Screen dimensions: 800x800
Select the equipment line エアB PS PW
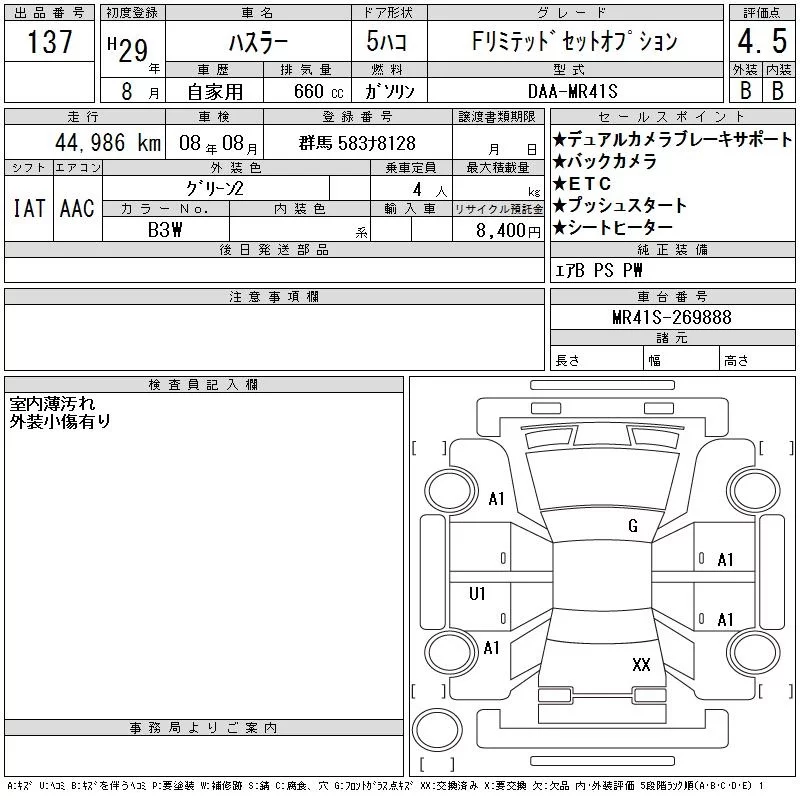(x=598, y=270)
